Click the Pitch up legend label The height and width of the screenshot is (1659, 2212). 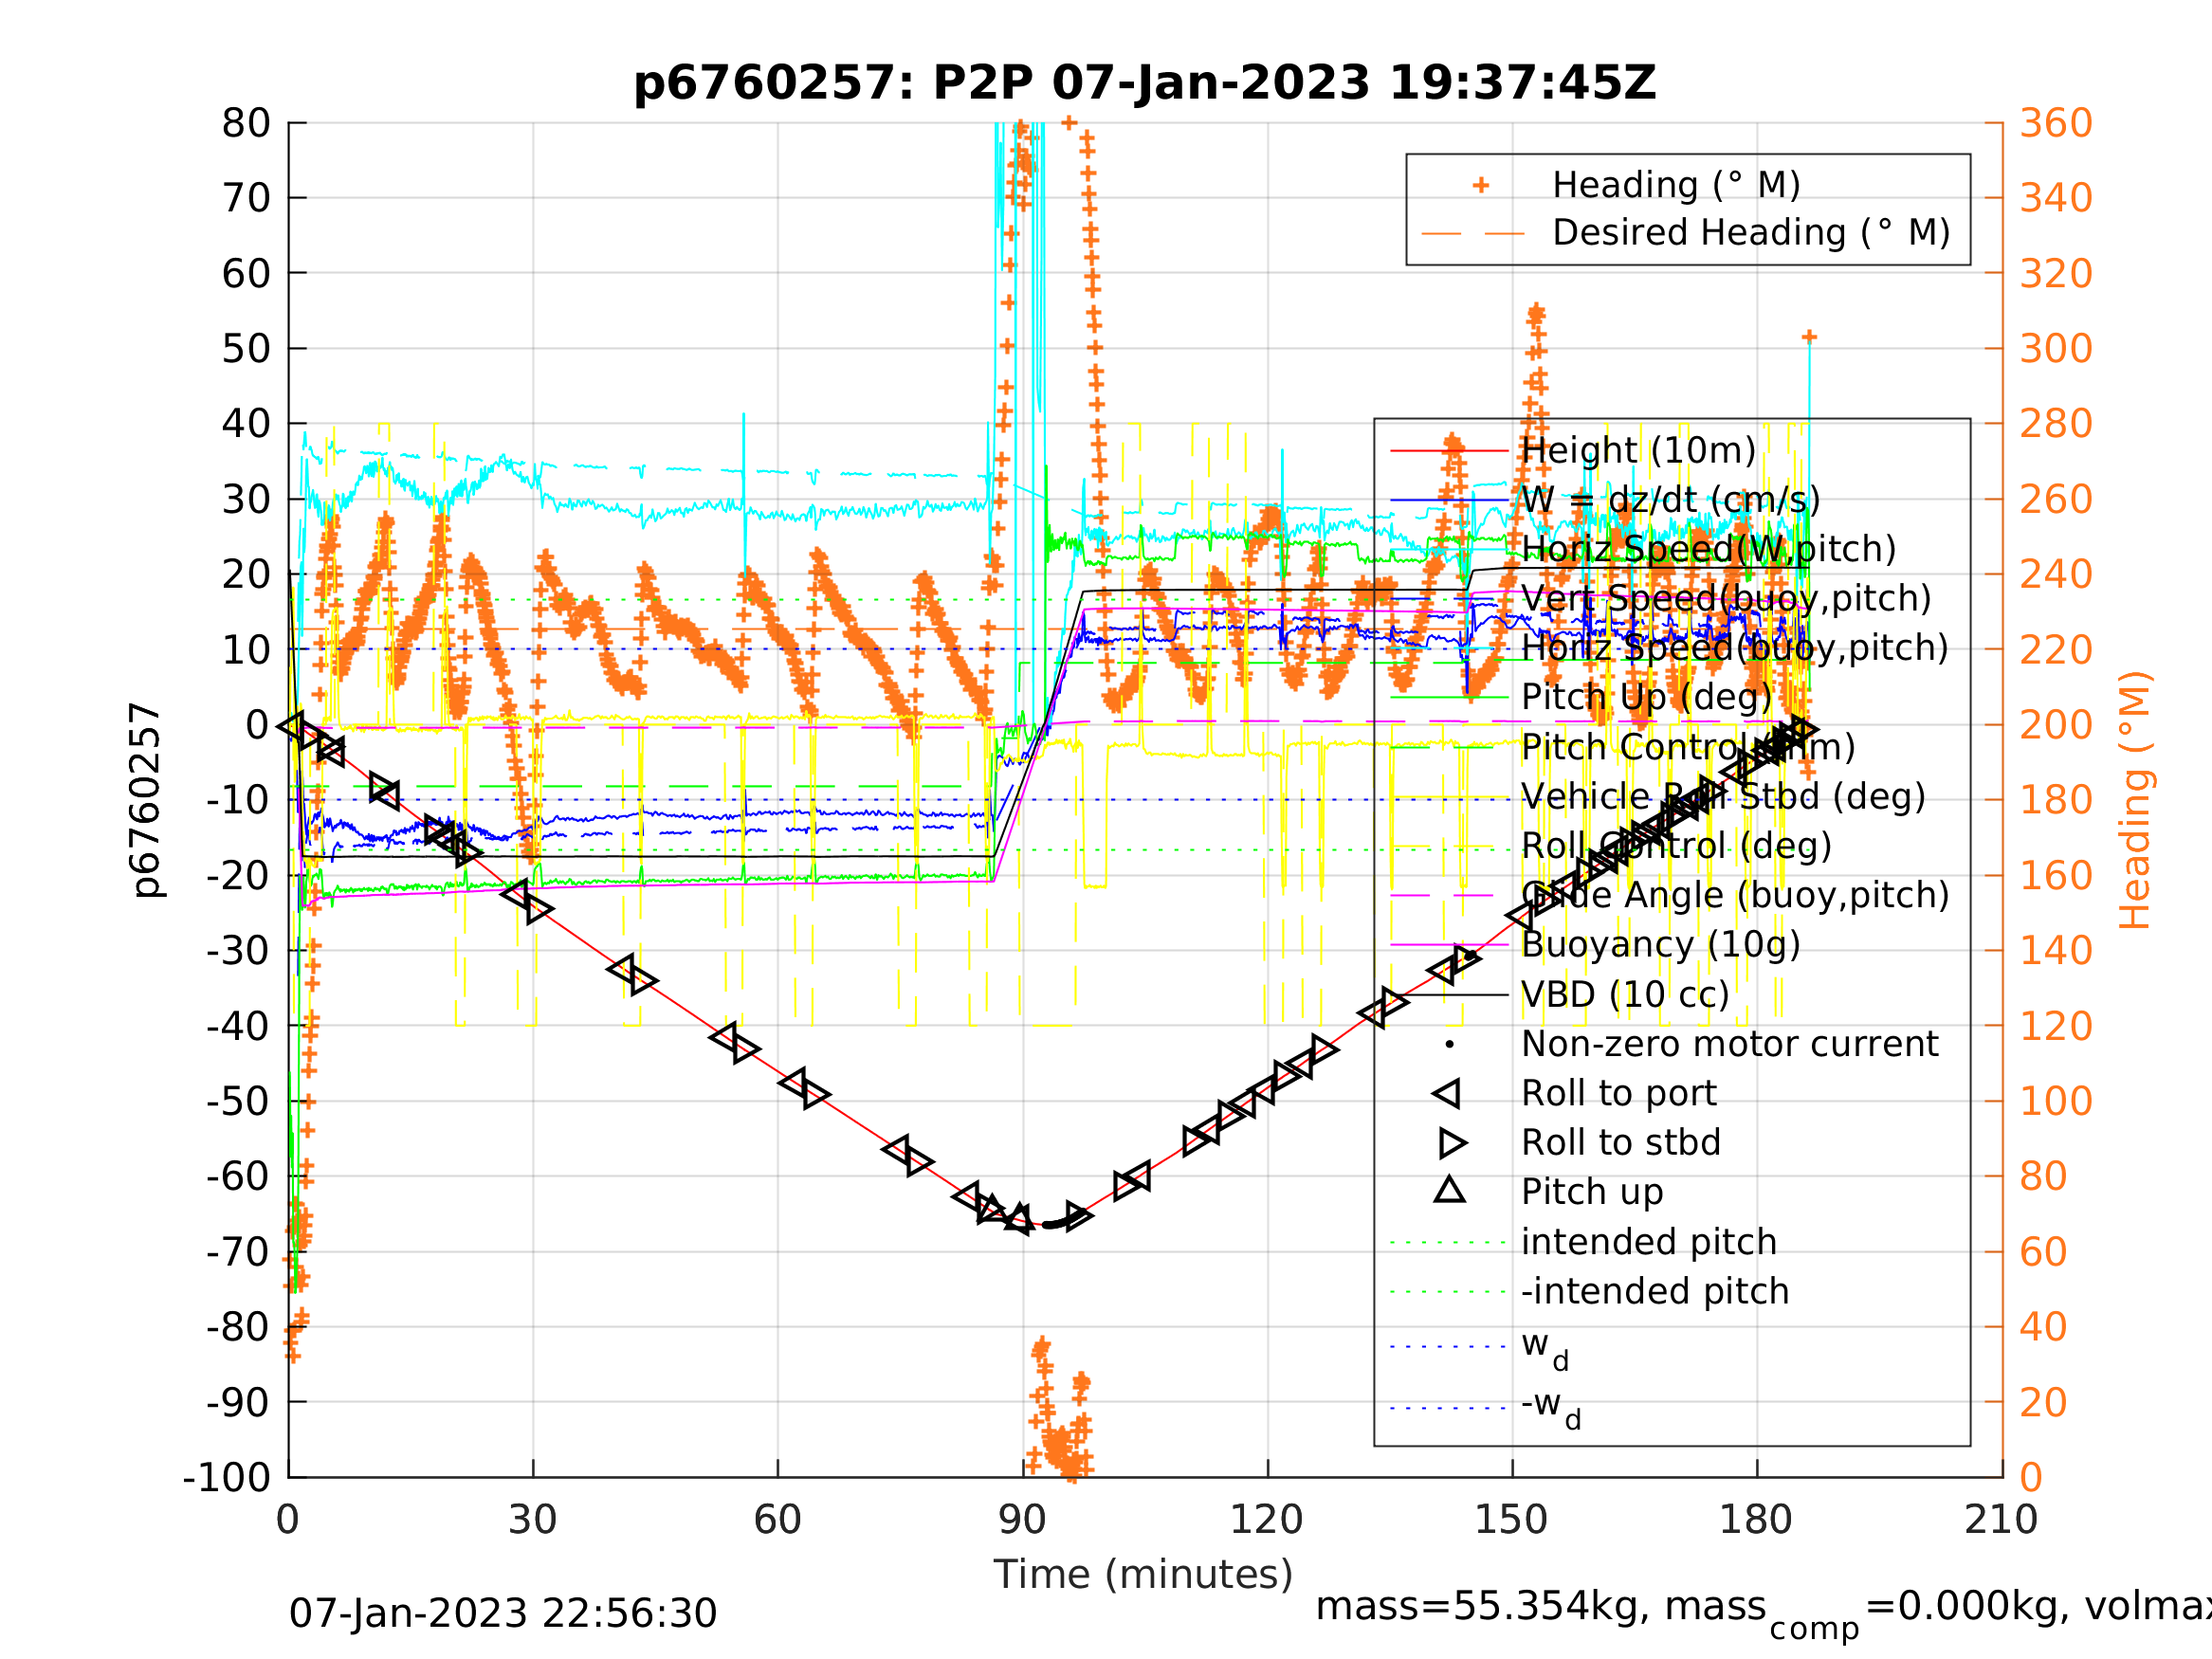pyautogui.click(x=1592, y=1192)
